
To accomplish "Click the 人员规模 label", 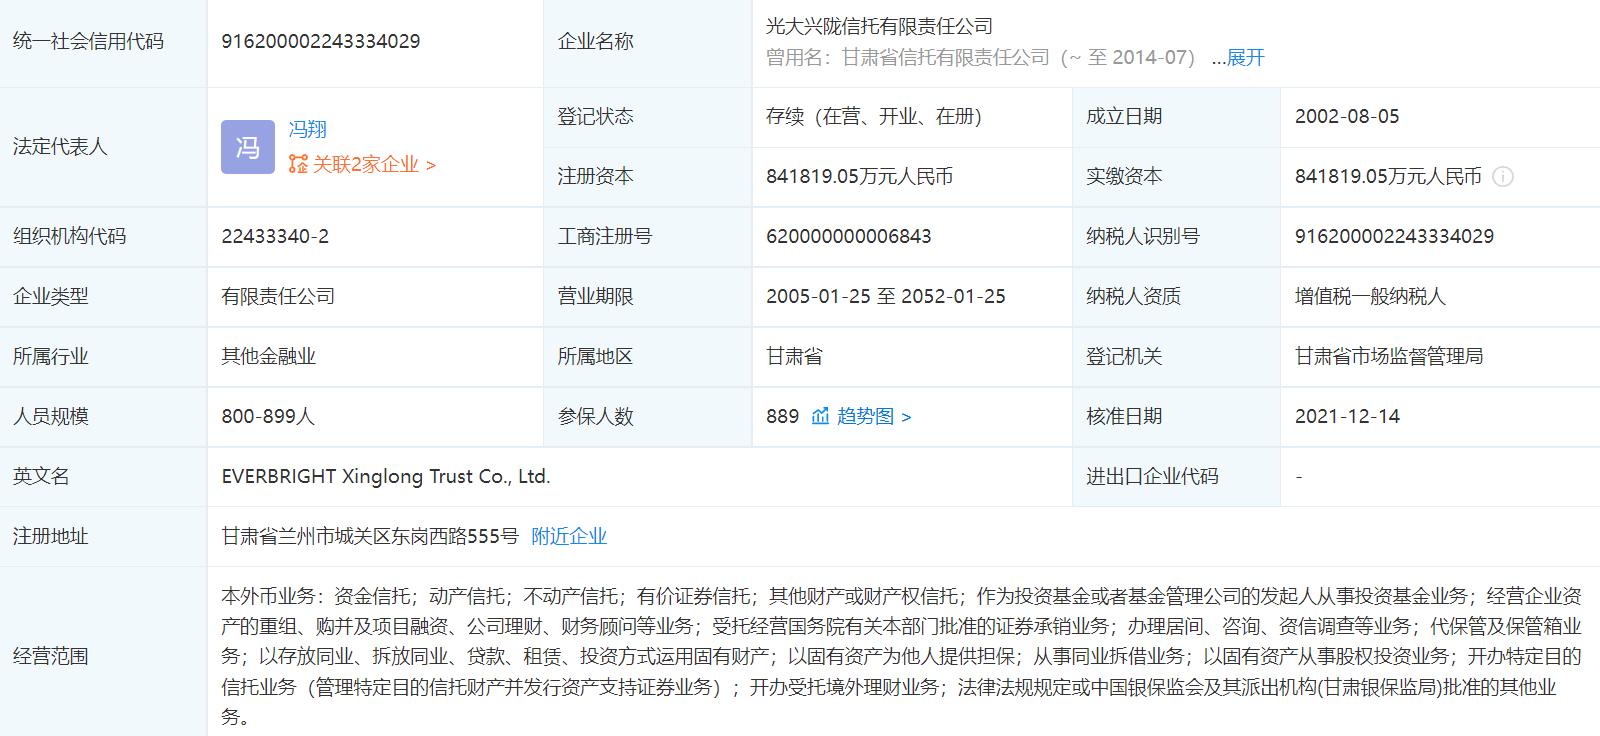I will click(50, 416).
